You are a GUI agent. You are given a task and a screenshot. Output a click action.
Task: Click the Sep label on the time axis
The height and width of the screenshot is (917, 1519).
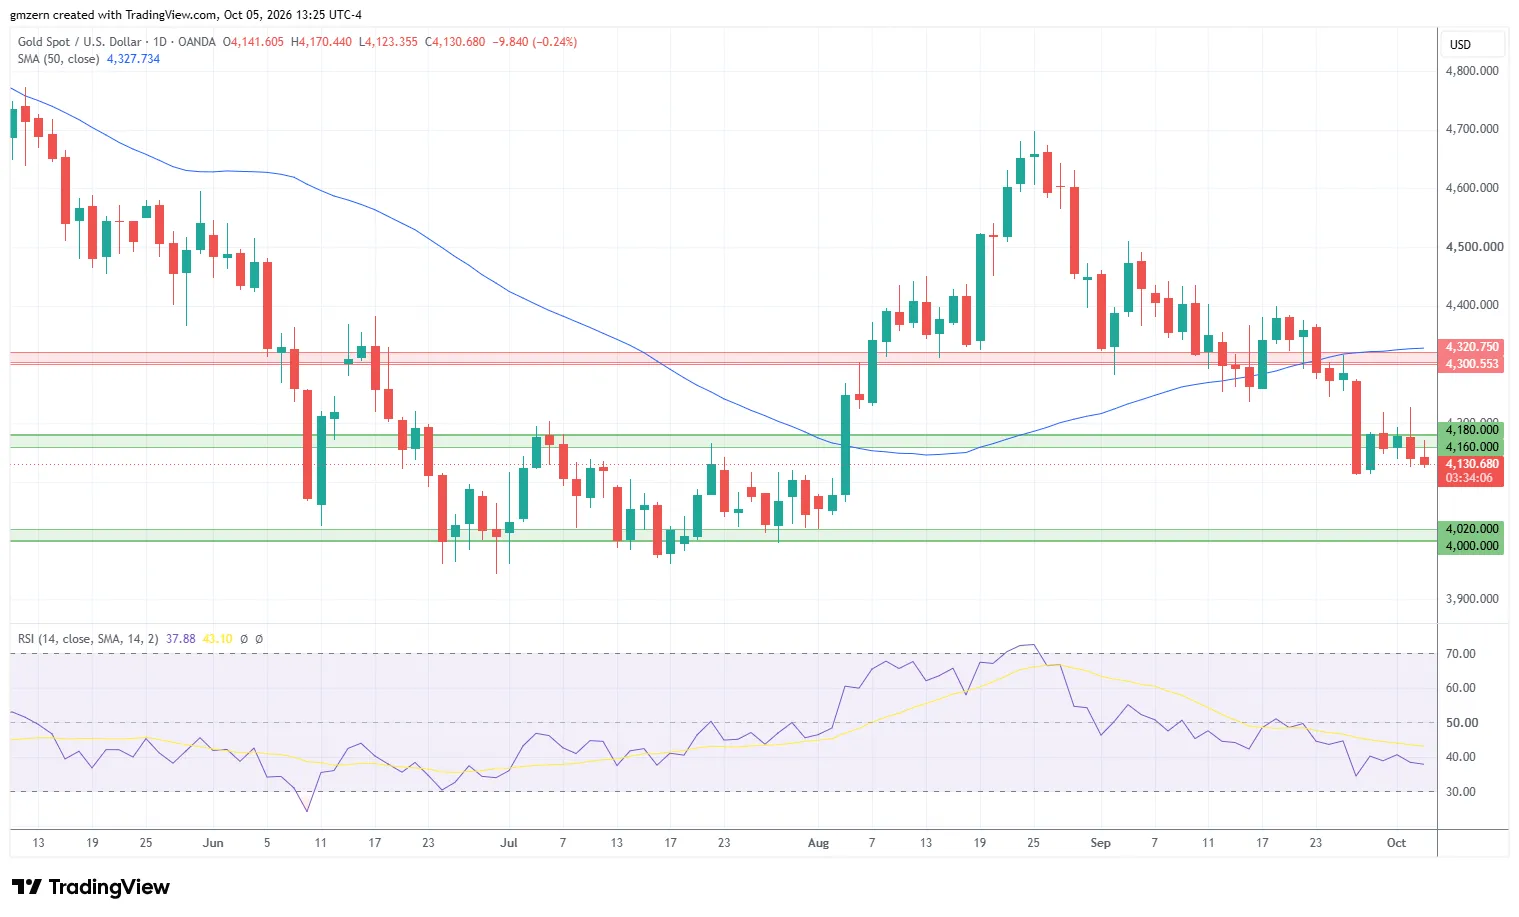tap(1100, 843)
